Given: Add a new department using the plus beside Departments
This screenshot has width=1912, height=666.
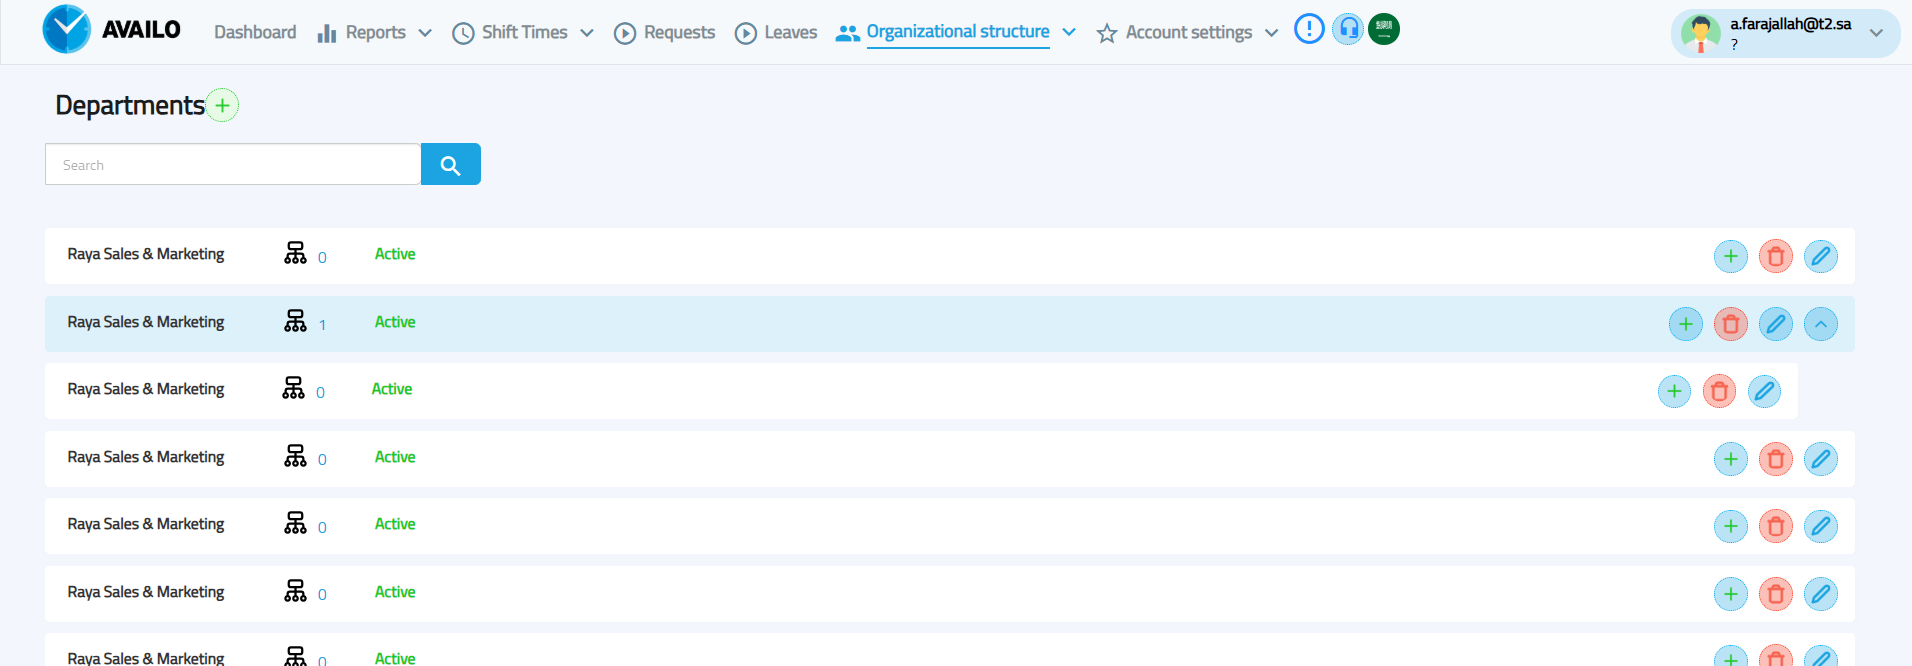Looking at the screenshot, I should click(222, 105).
